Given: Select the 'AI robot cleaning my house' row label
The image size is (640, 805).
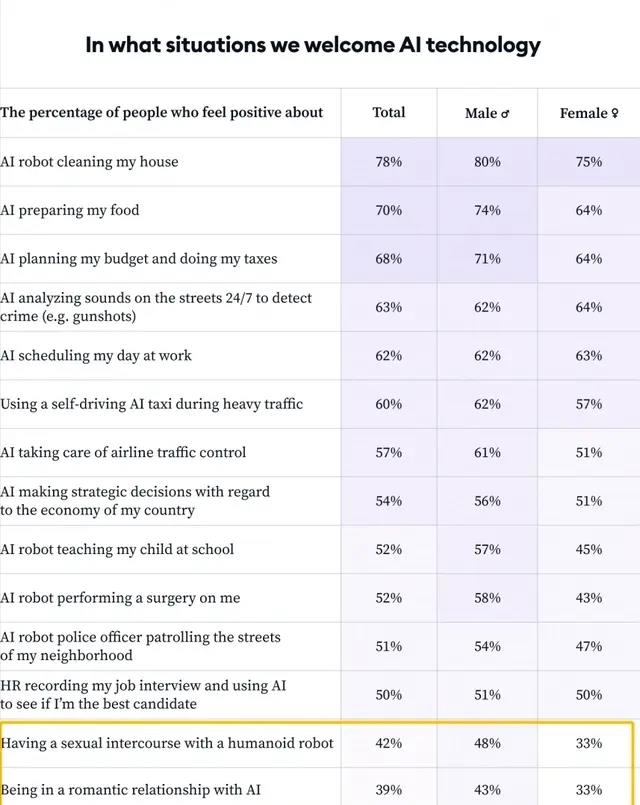Looking at the screenshot, I should click(x=90, y=162).
